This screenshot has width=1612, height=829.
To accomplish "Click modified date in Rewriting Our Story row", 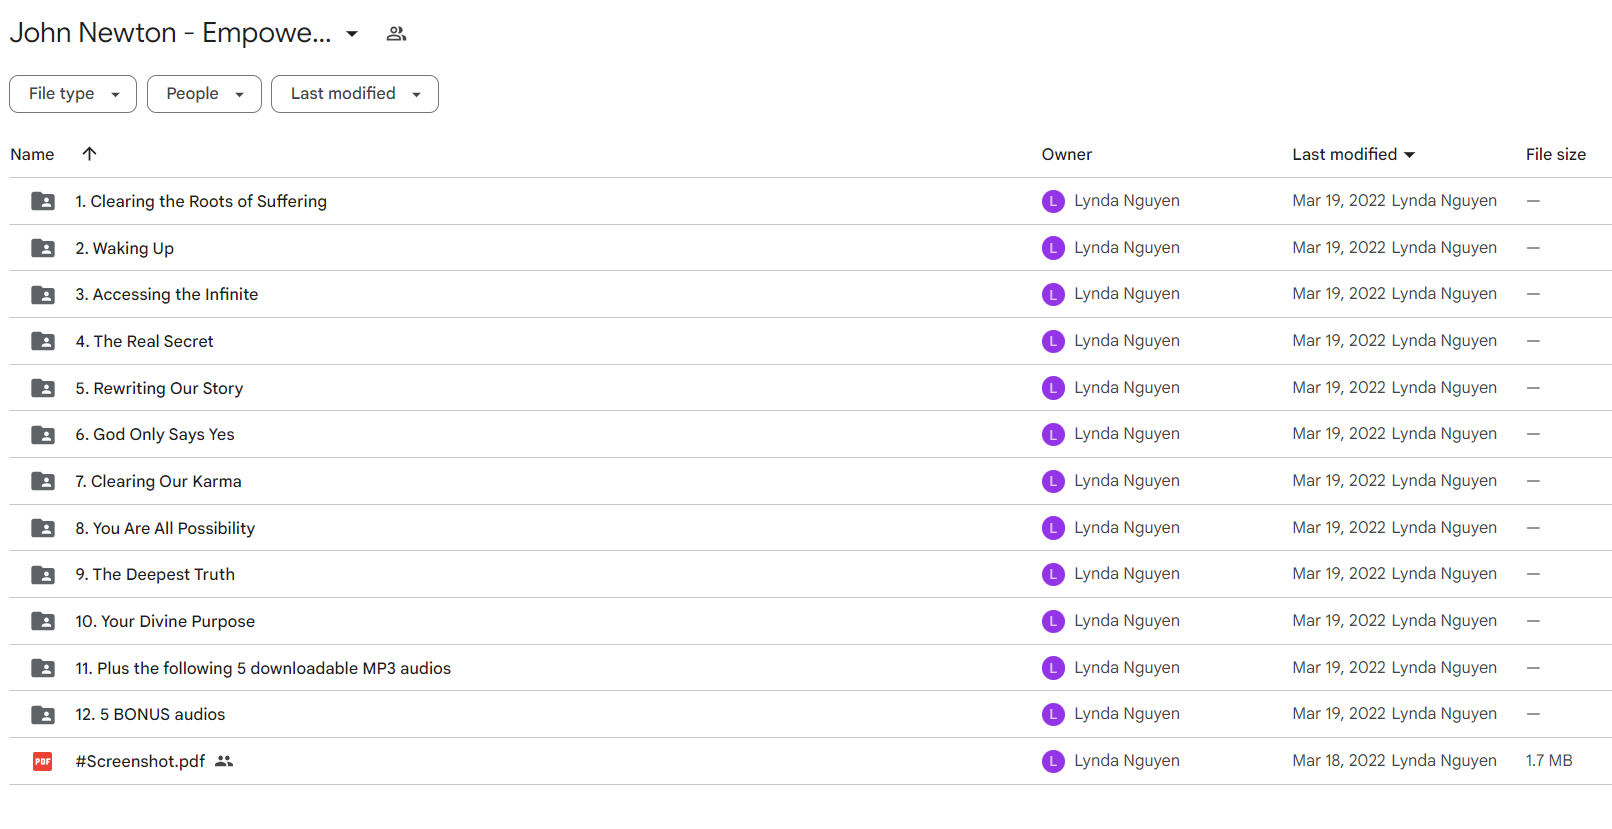I will pyautogui.click(x=1338, y=387).
